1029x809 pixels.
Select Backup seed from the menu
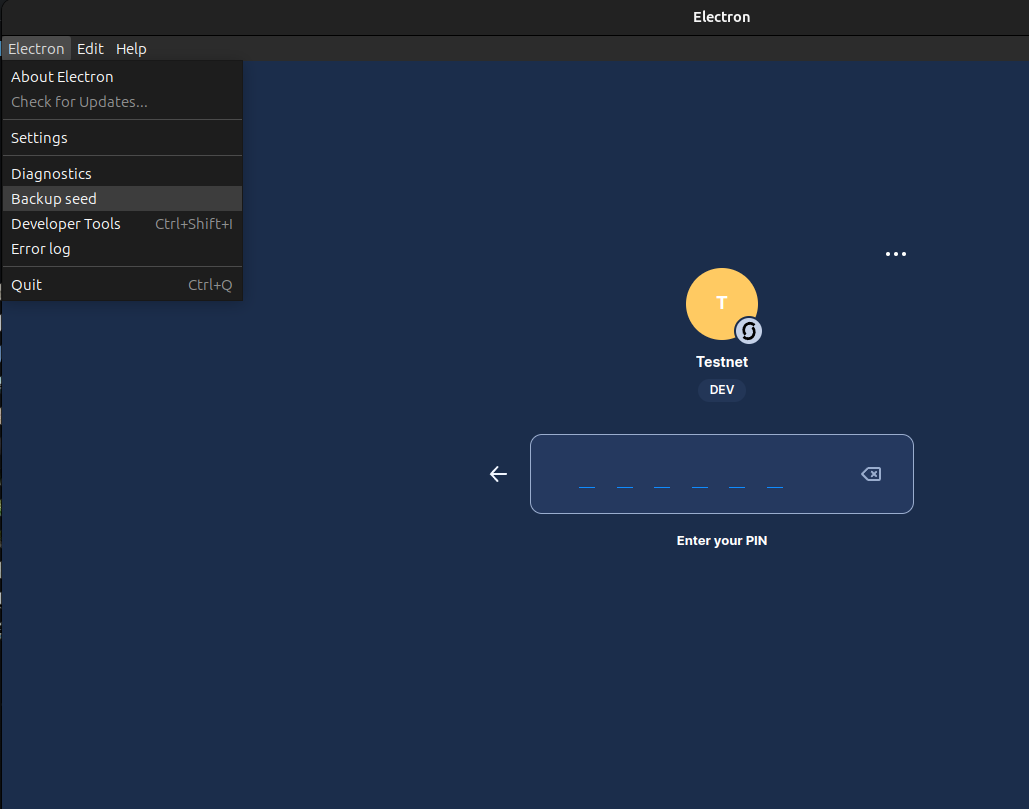(54, 198)
